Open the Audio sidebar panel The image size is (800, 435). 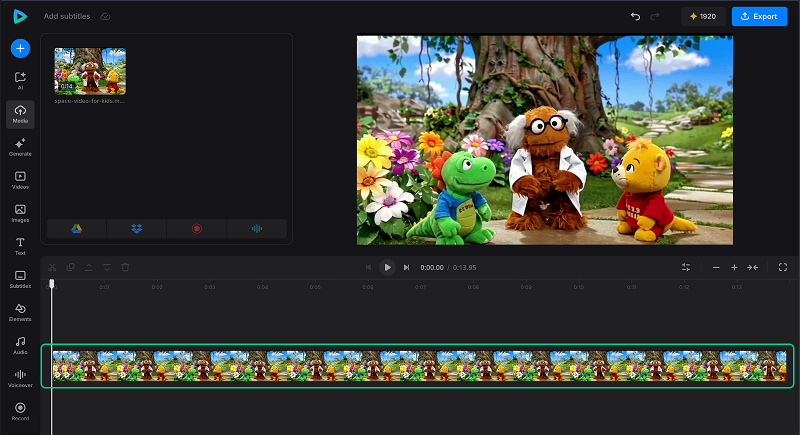tap(20, 345)
